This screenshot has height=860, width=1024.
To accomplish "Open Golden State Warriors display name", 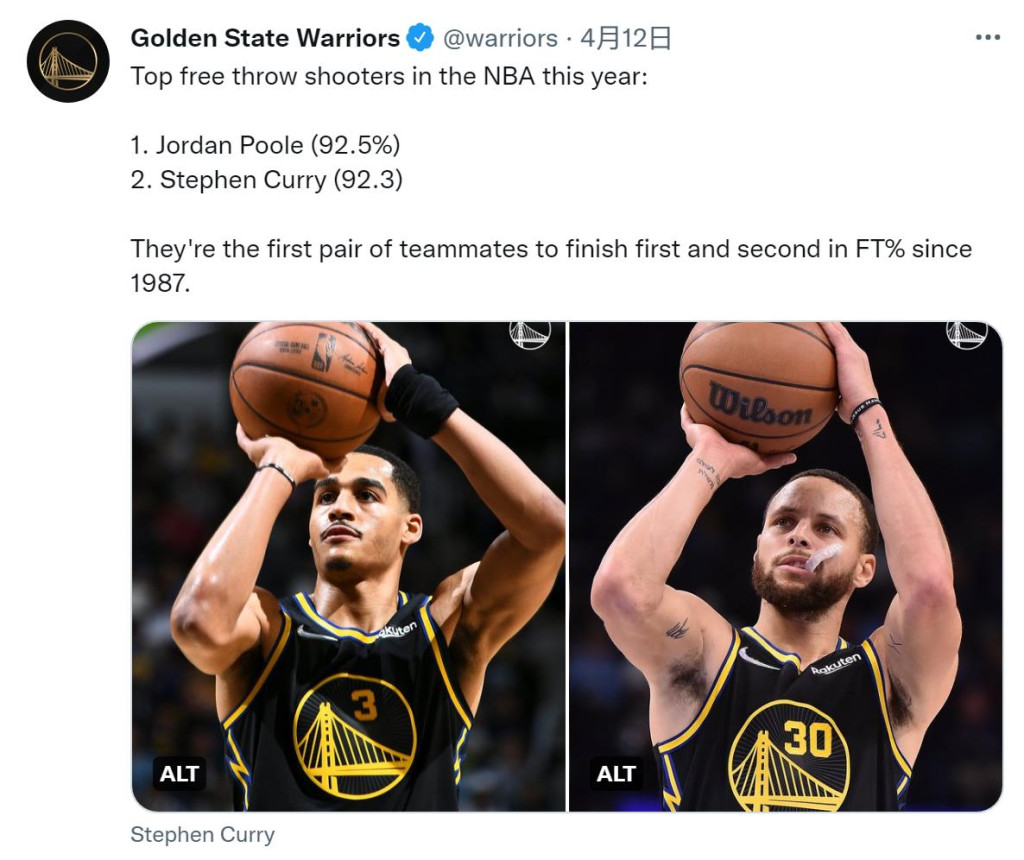I will point(265,38).
